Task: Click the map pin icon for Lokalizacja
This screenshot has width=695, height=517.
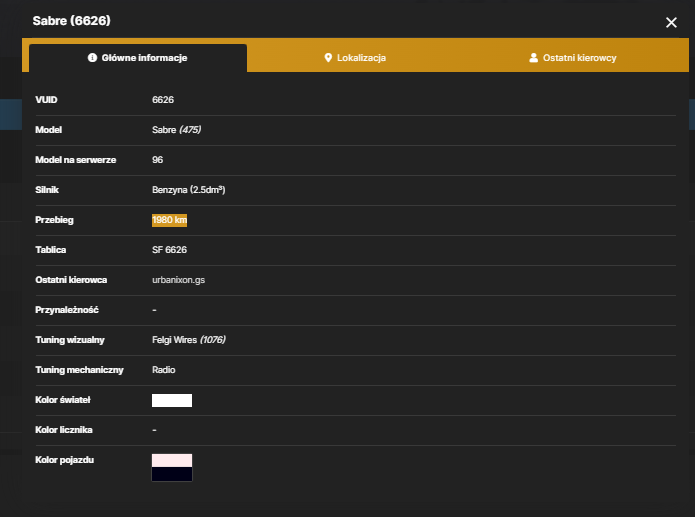Action: [x=328, y=58]
